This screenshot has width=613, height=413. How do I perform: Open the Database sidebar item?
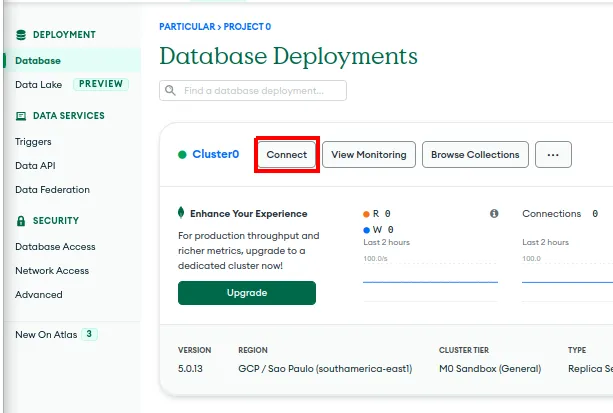click(72, 61)
